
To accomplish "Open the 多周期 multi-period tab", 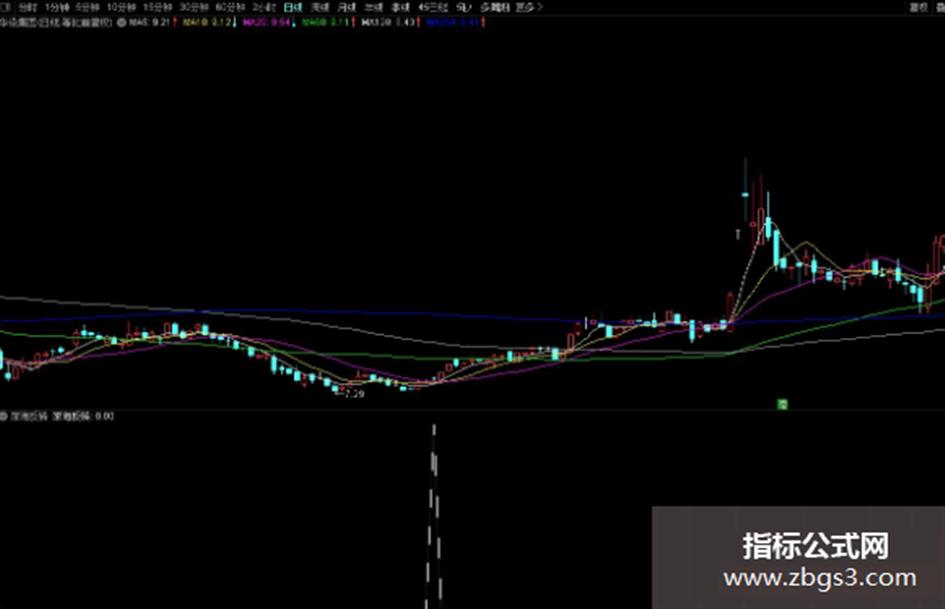I will click(494, 7).
